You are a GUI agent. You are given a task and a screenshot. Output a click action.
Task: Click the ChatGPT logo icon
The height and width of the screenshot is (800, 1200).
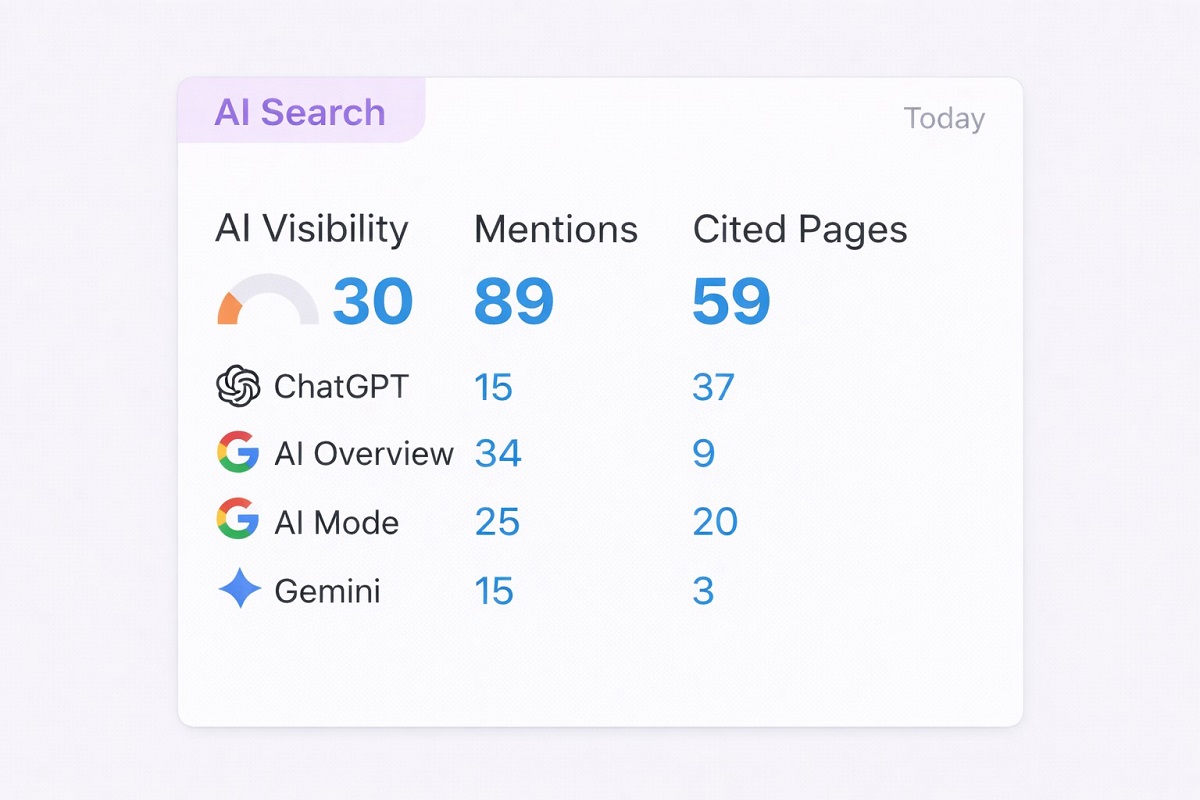(x=238, y=386)
